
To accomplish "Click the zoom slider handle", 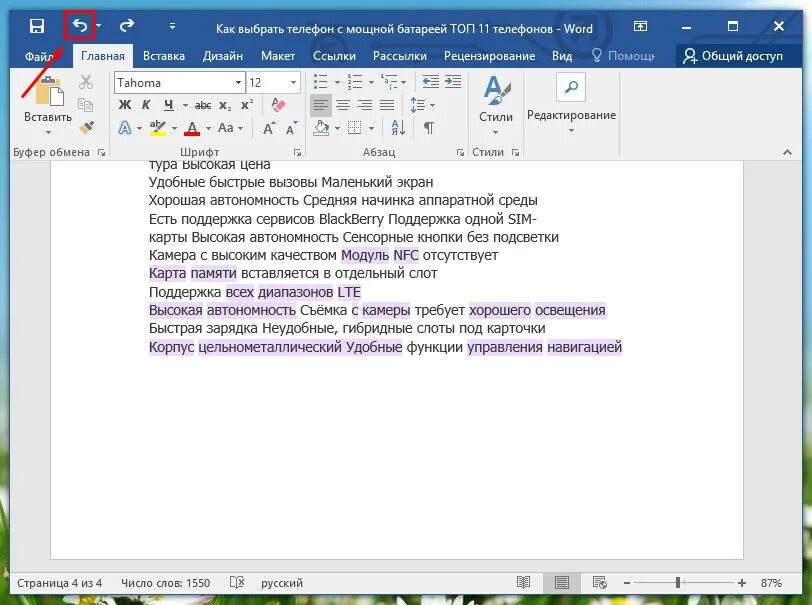I will pyautogui.click(x=678, y=583).
